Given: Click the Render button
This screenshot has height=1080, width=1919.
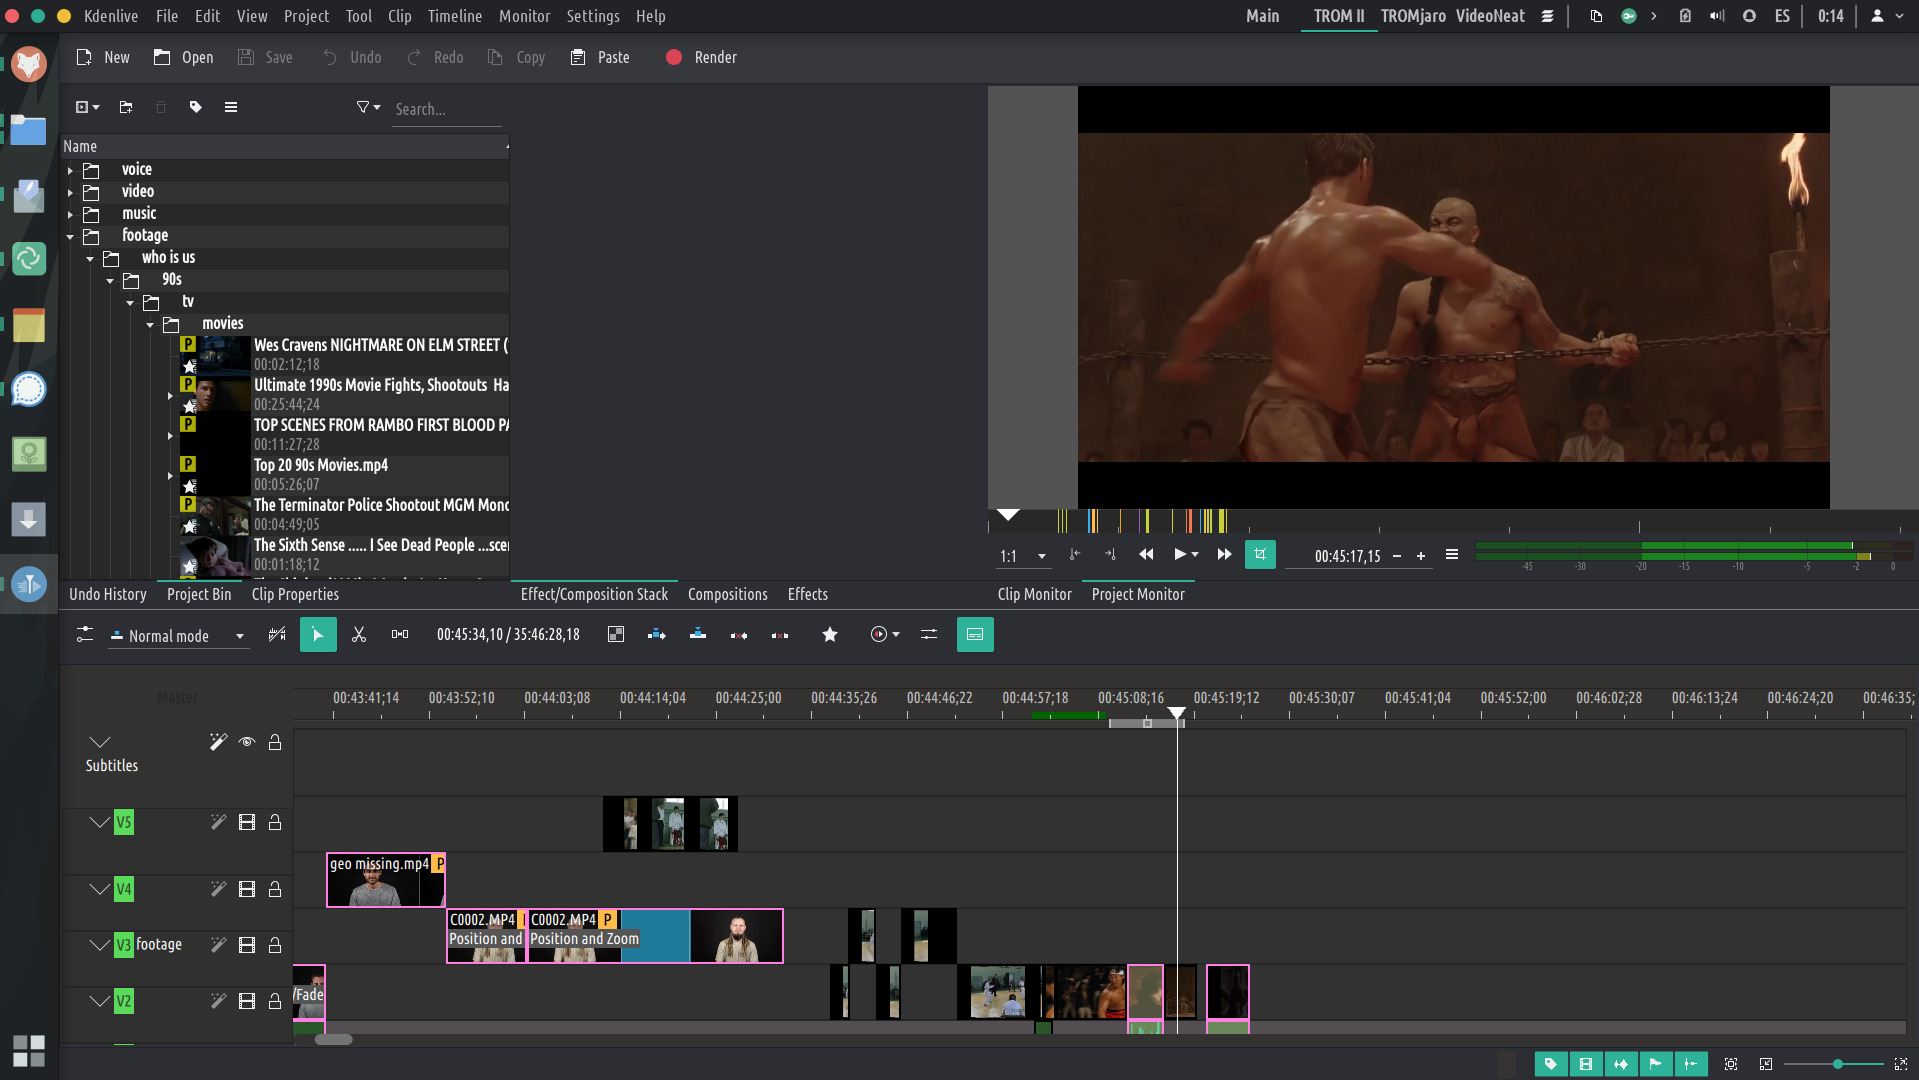Looking at the screenshot, I should pyautogui.click(x=701, y=58).
